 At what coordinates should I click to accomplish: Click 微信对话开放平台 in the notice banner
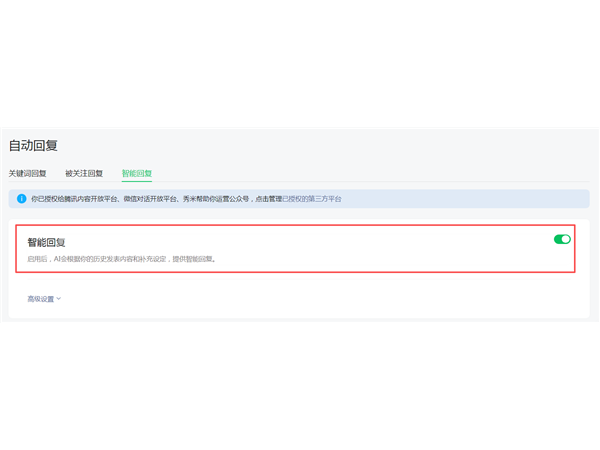point(151,199)
